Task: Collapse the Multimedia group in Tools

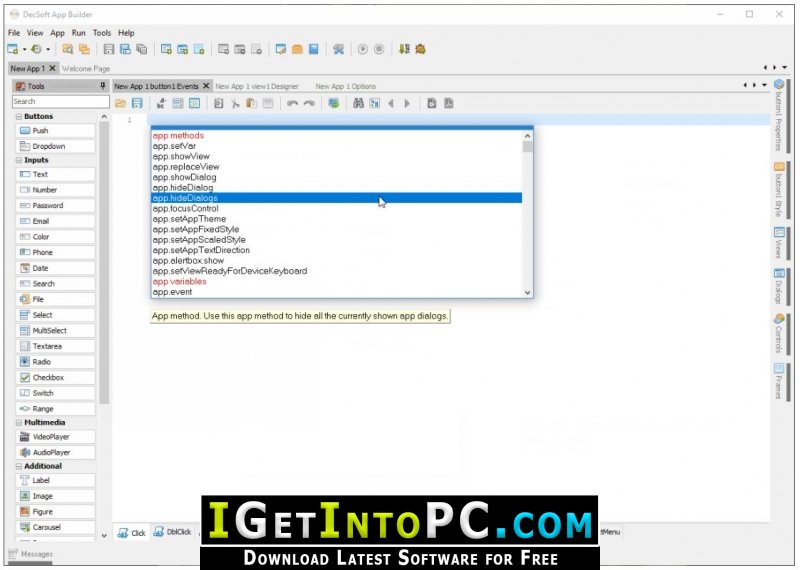Action: tap(19, 423)
